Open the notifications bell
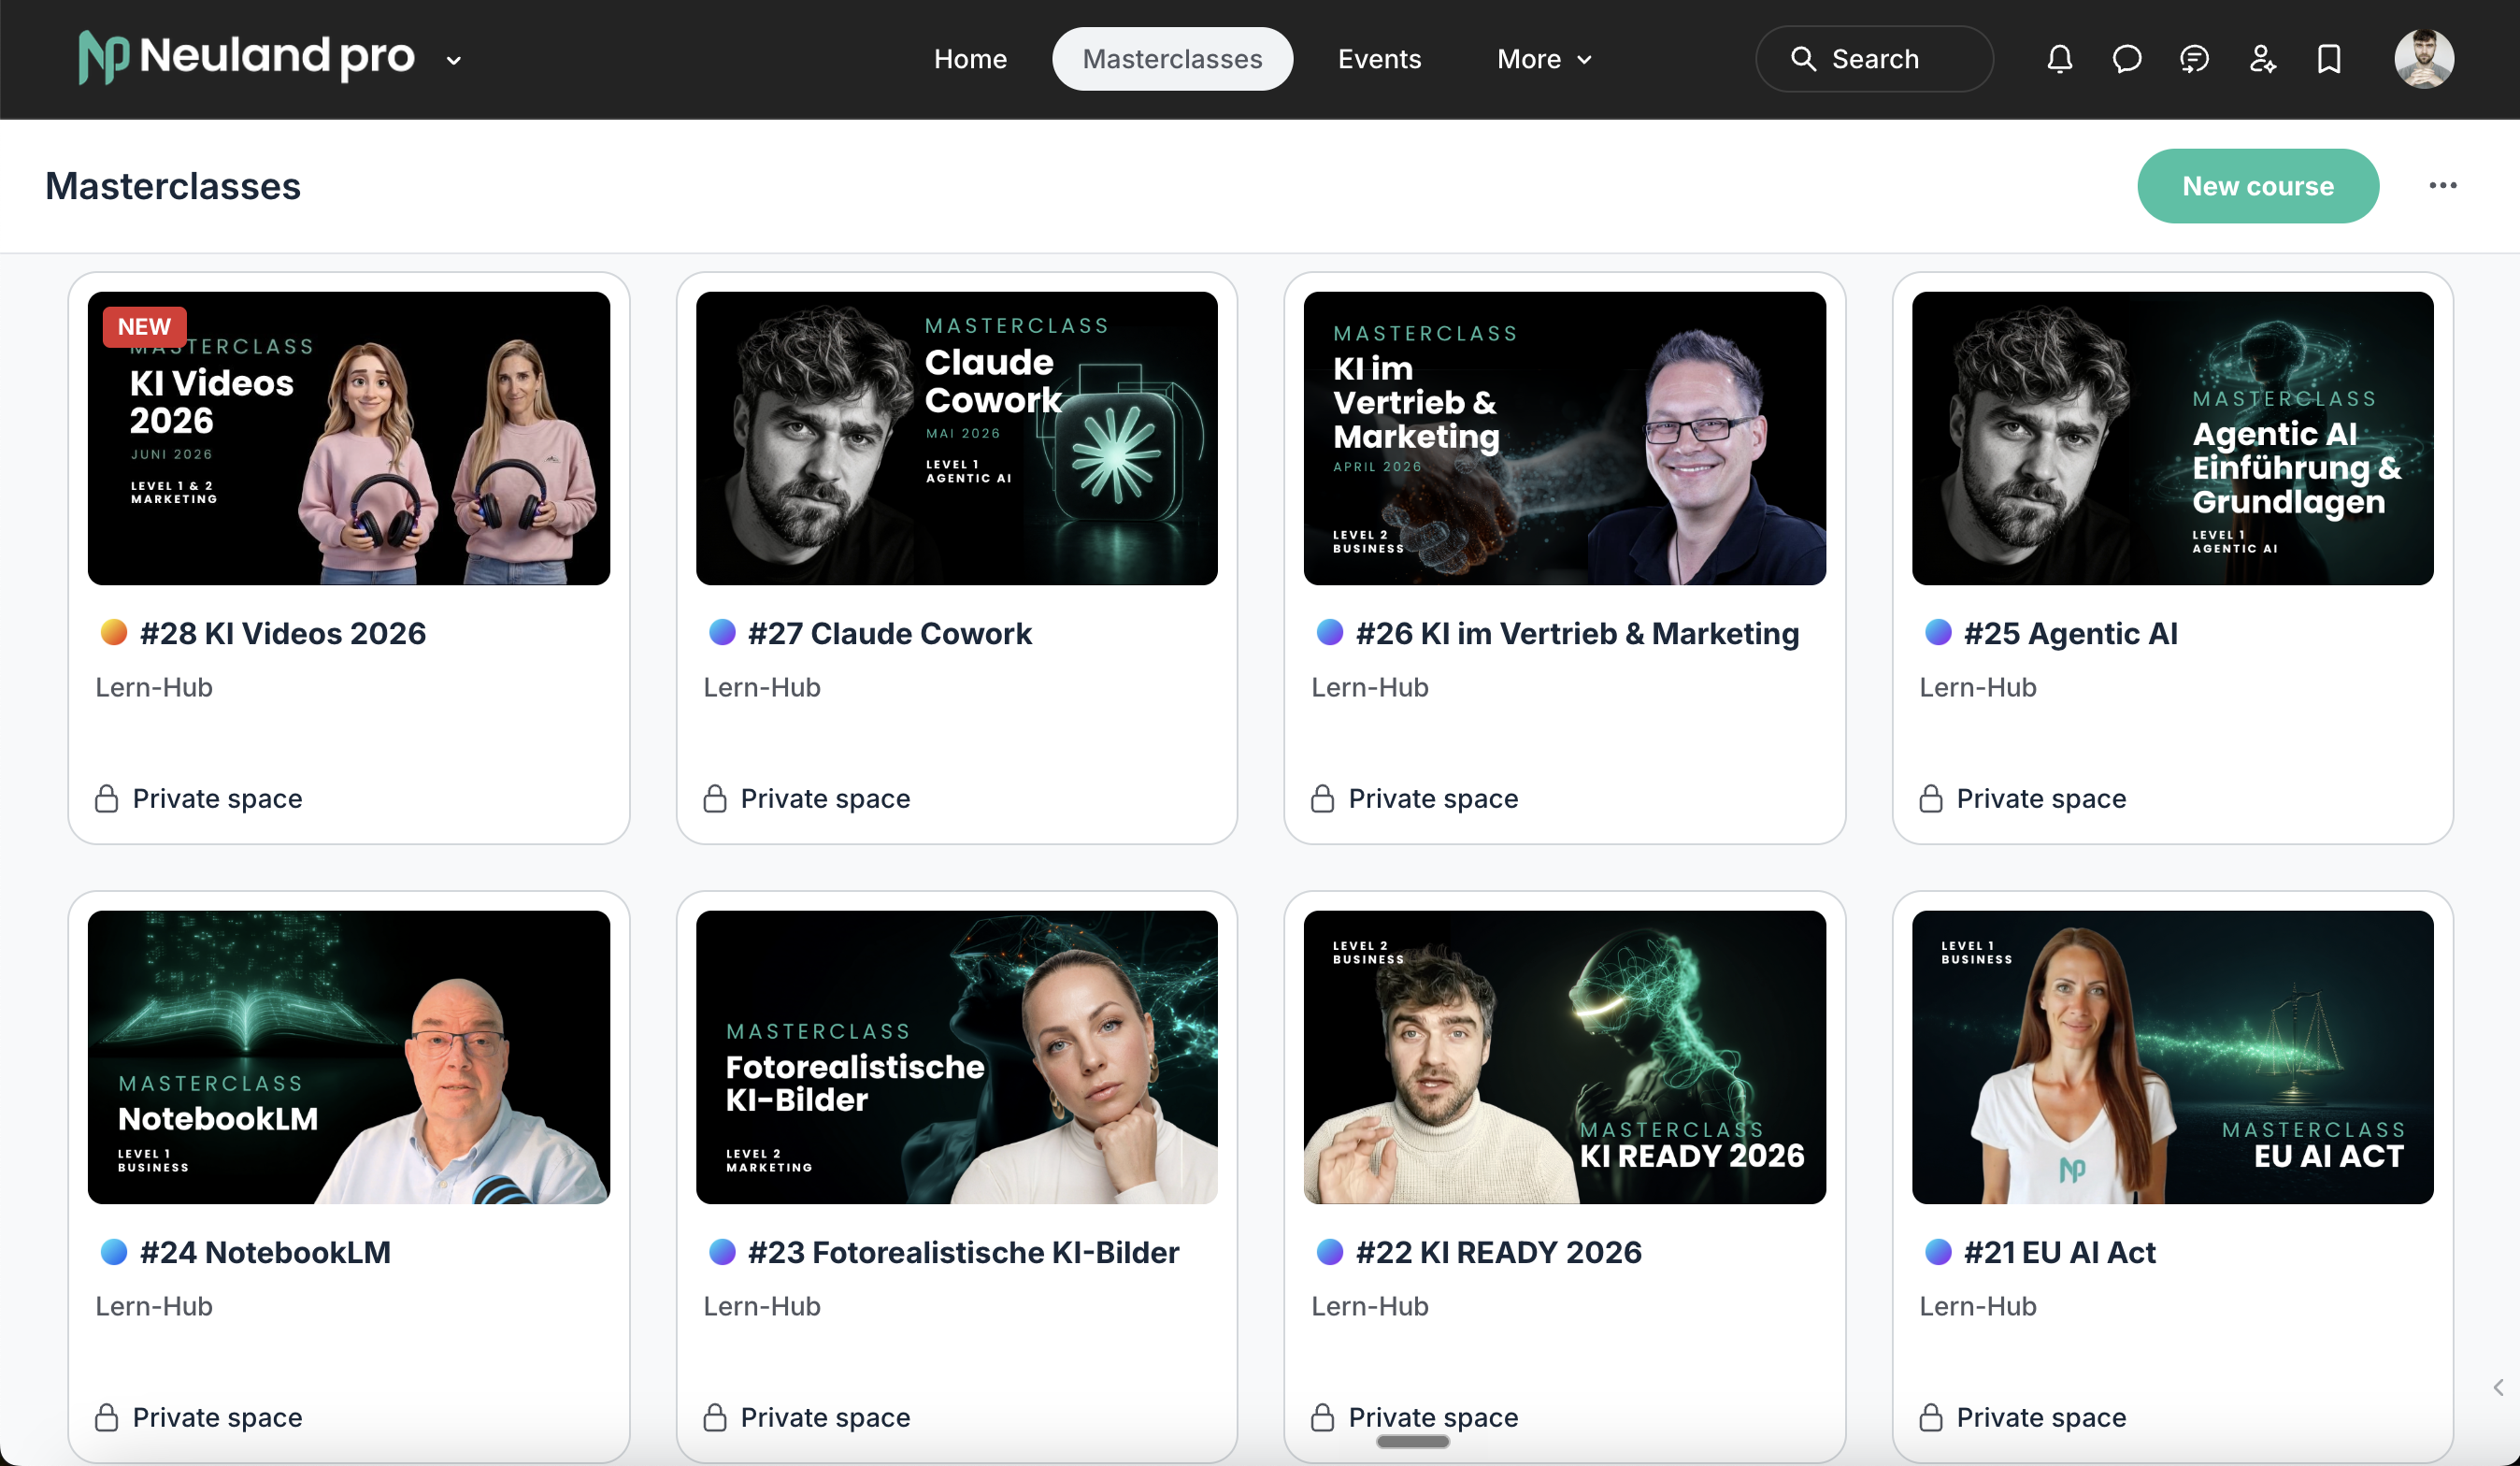 [2059, 59]
